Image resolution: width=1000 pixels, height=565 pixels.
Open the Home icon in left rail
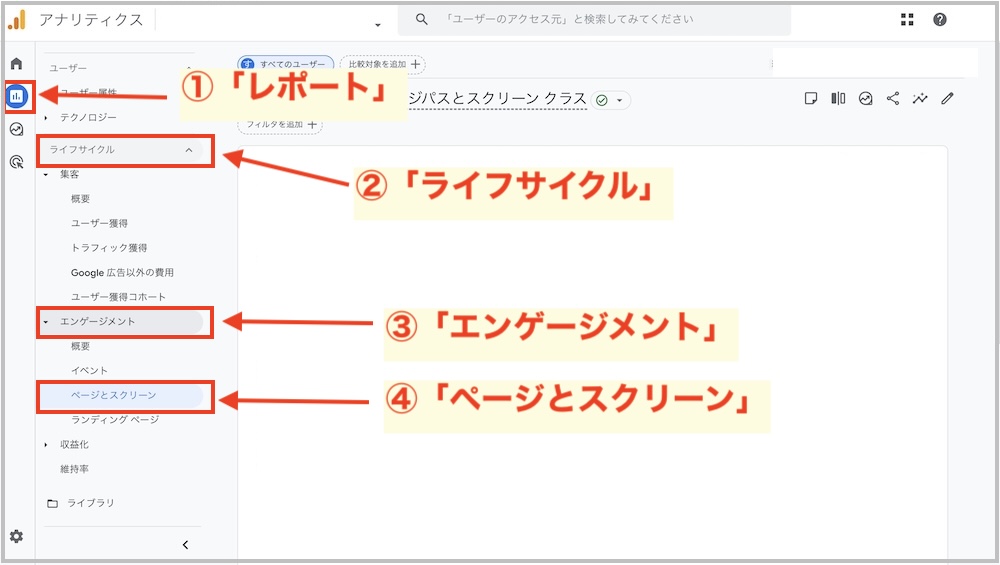point(16,64)
